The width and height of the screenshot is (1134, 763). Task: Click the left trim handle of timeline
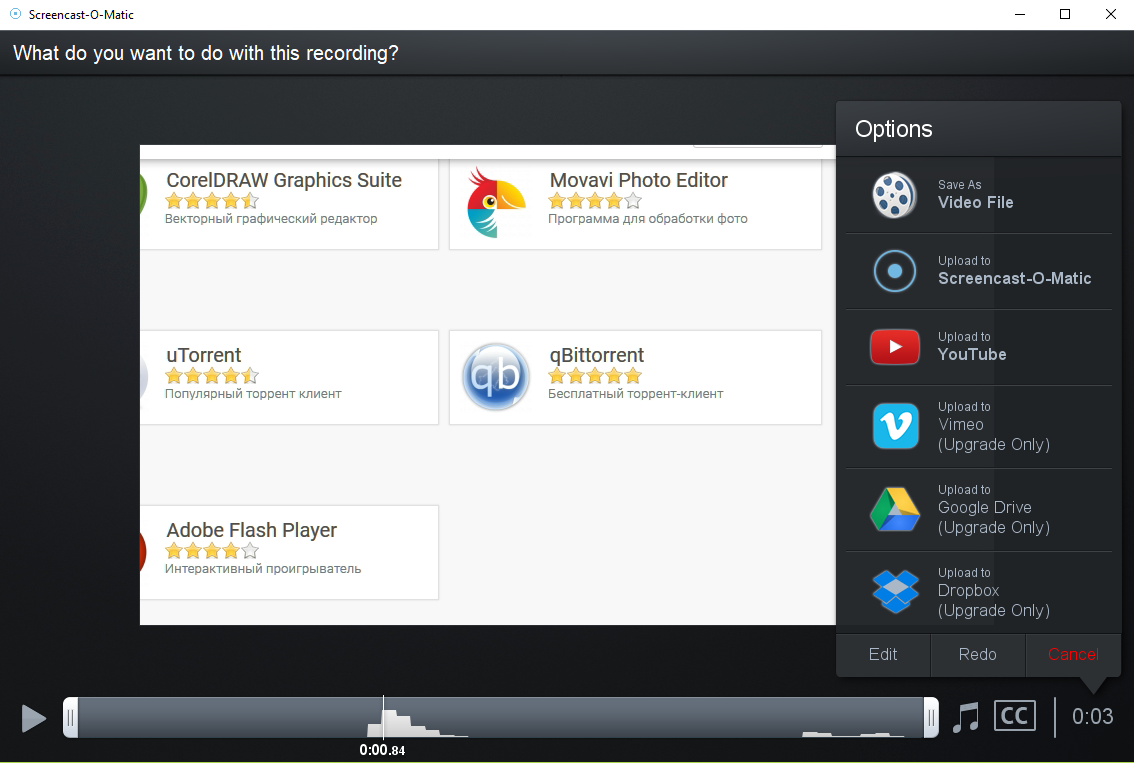click(70, 717)
